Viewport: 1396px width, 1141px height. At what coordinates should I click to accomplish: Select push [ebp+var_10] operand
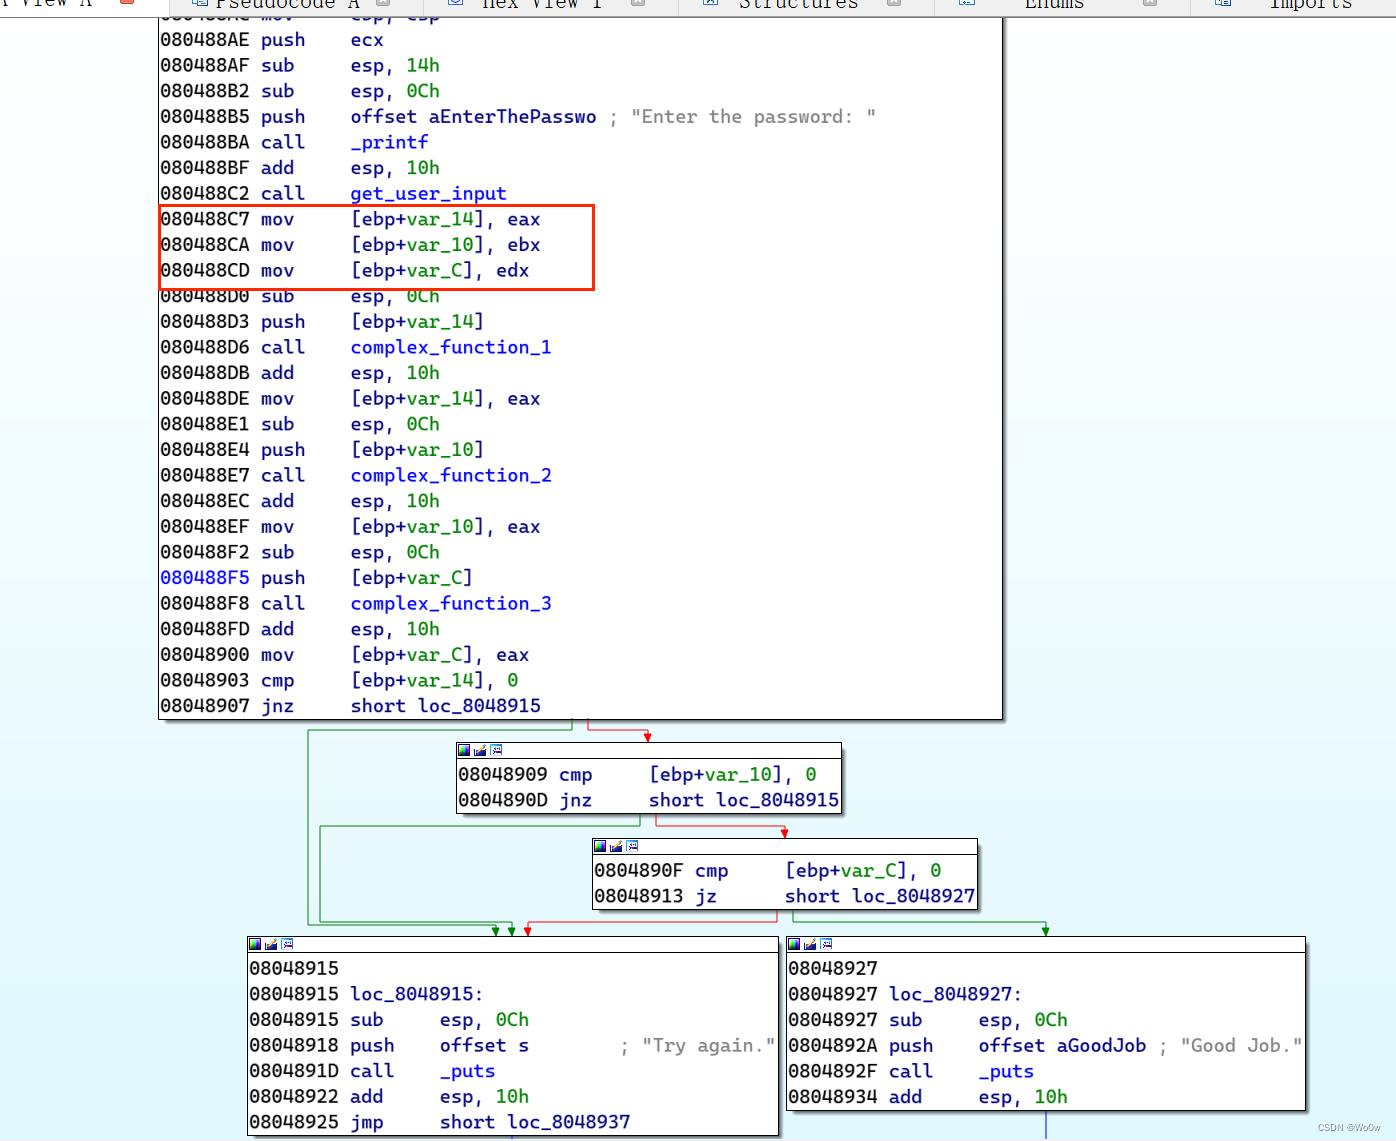(x=417, y=450)
